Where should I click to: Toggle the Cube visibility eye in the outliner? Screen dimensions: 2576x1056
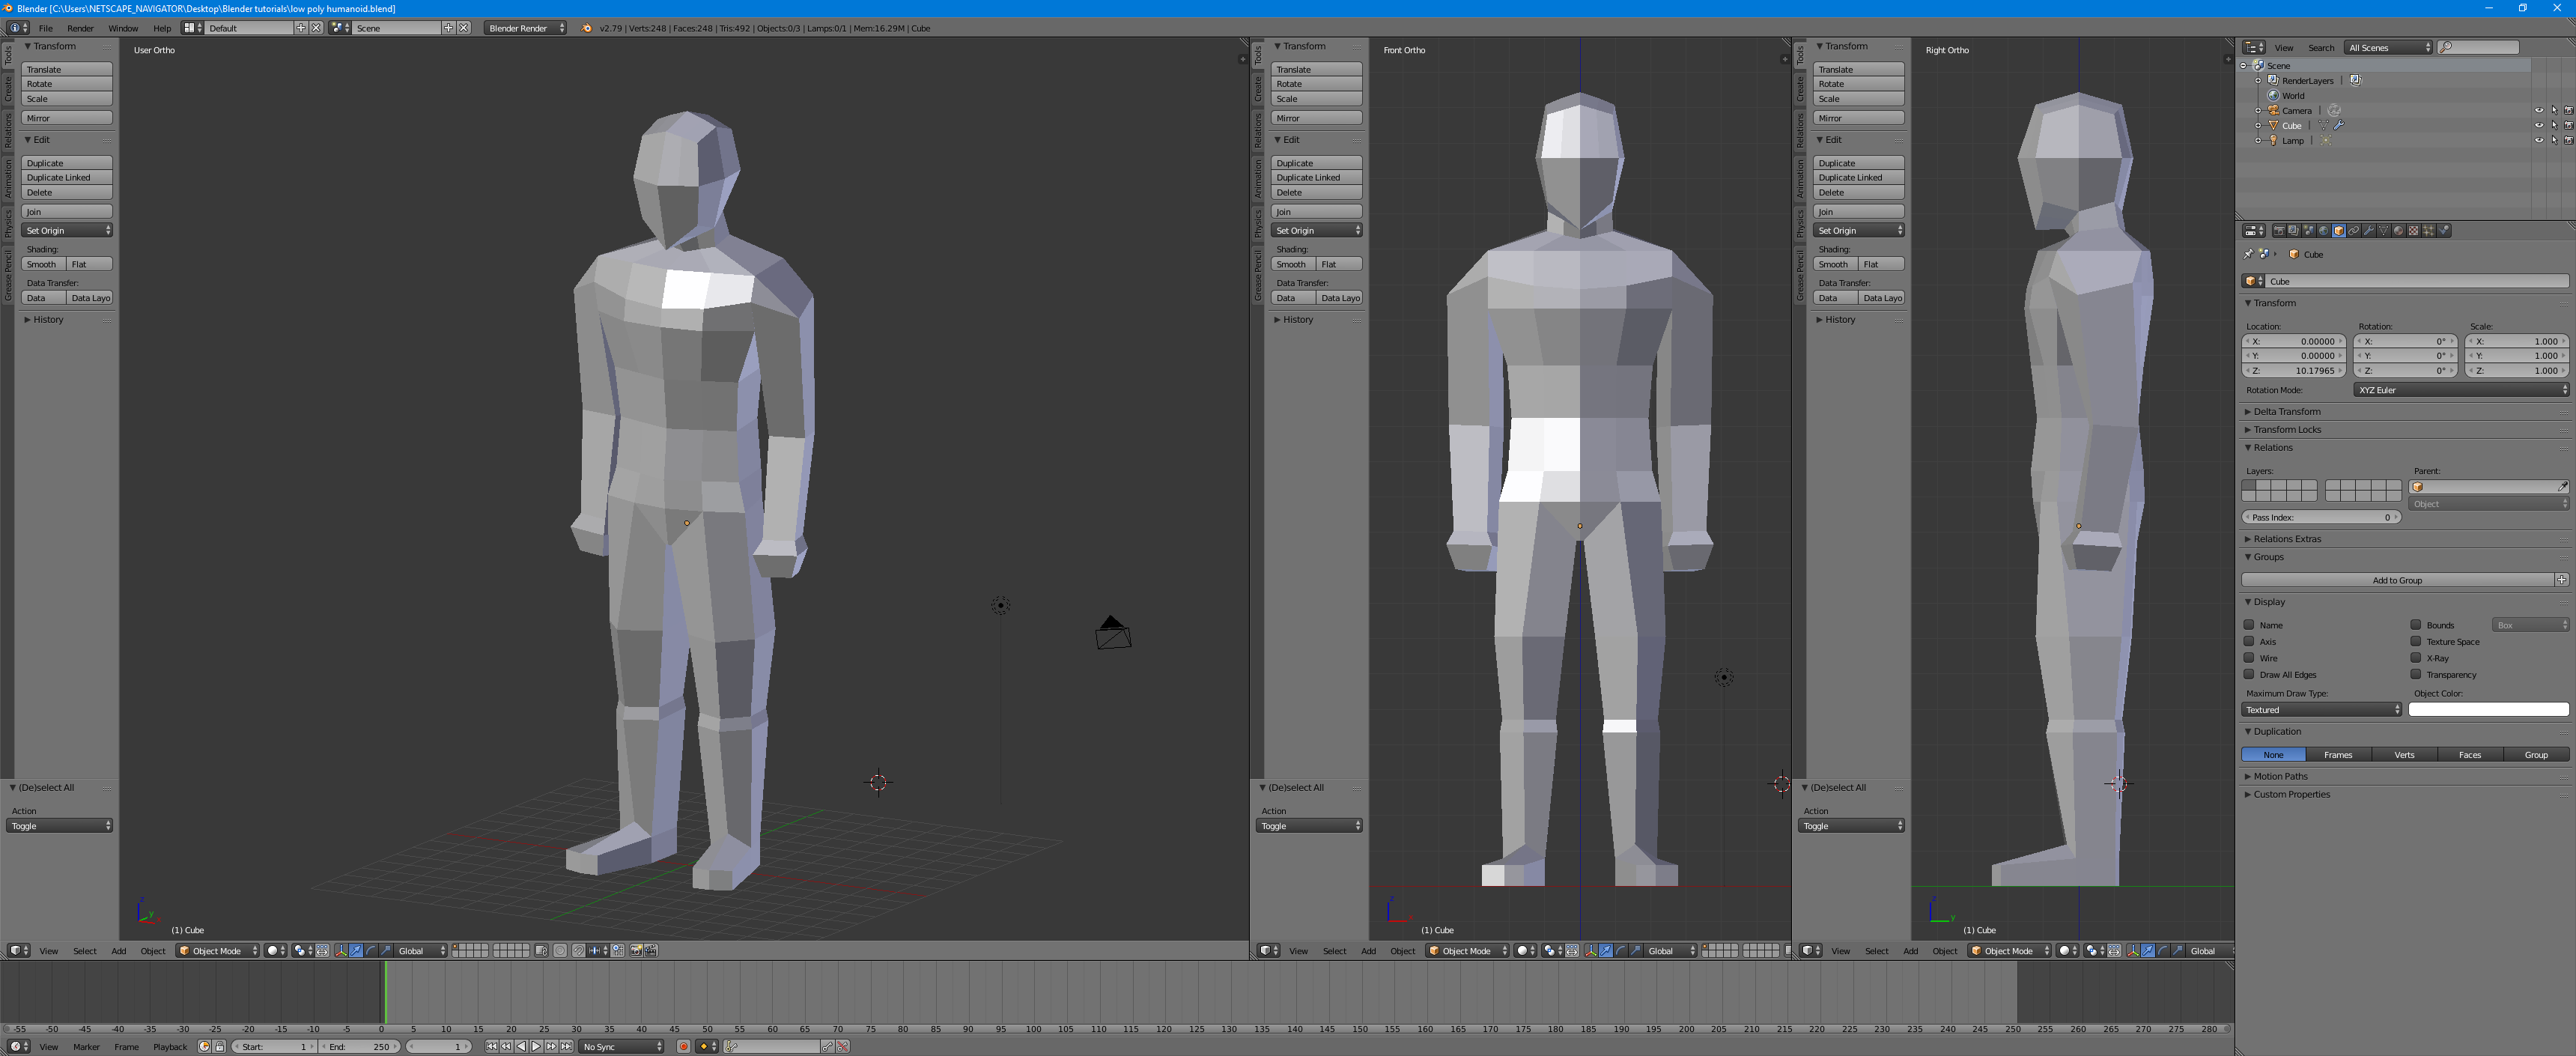[2538, 126]
